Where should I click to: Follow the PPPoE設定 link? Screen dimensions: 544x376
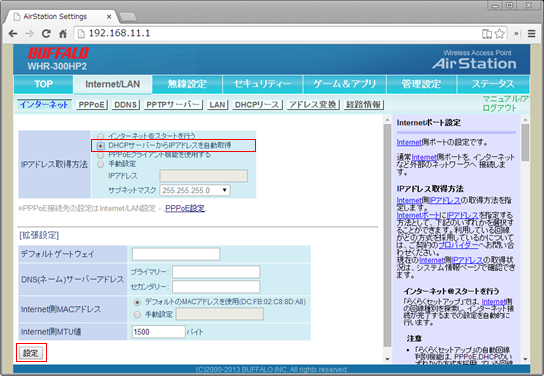[x=185, y=208]
